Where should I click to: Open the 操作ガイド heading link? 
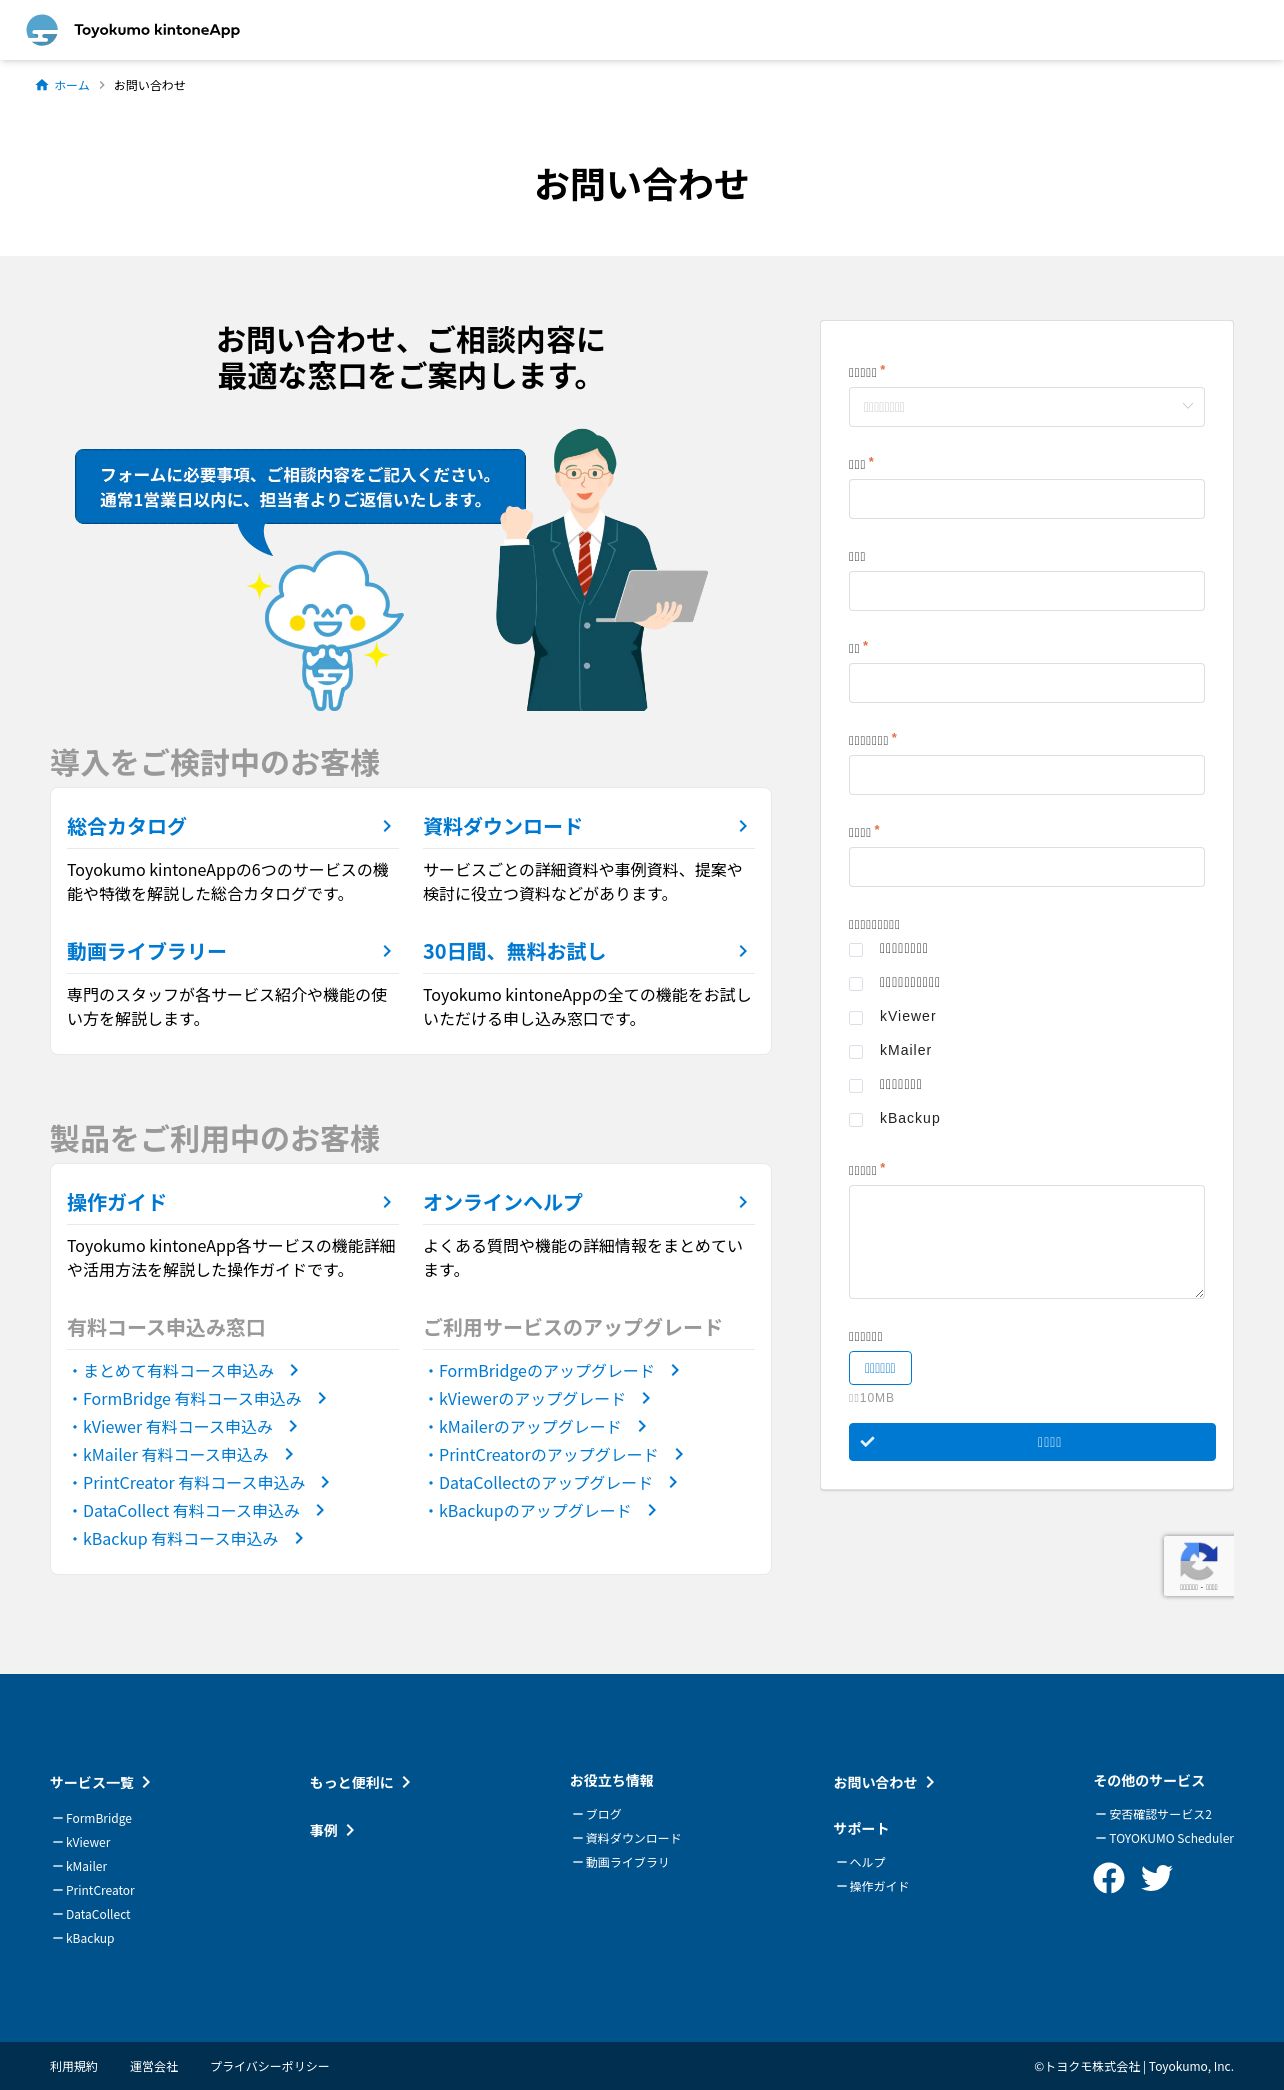tap(116, 1202)
